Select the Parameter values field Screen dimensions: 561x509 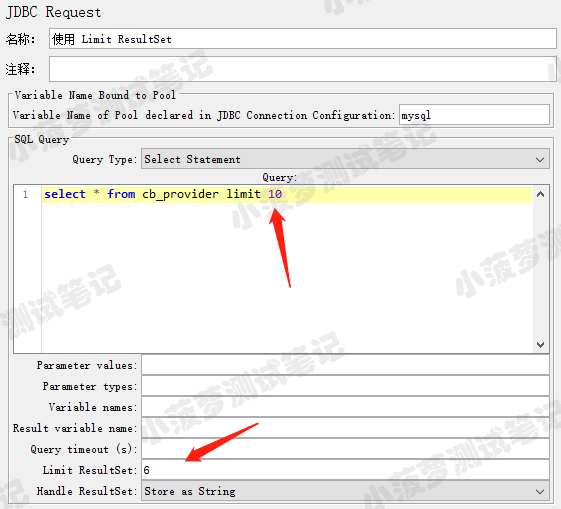point(345,365)
